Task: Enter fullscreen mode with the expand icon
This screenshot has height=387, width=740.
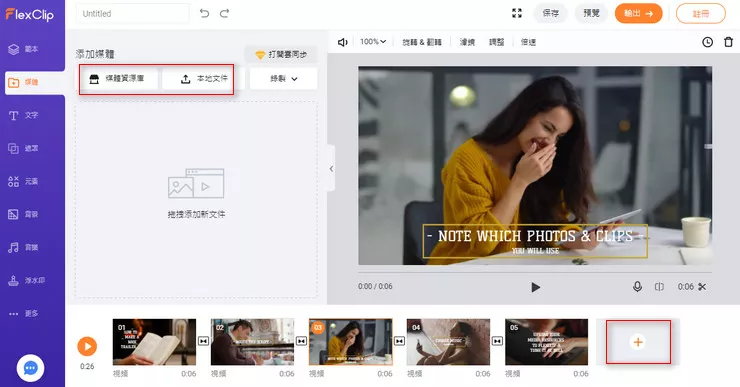Action: point(517,13)
